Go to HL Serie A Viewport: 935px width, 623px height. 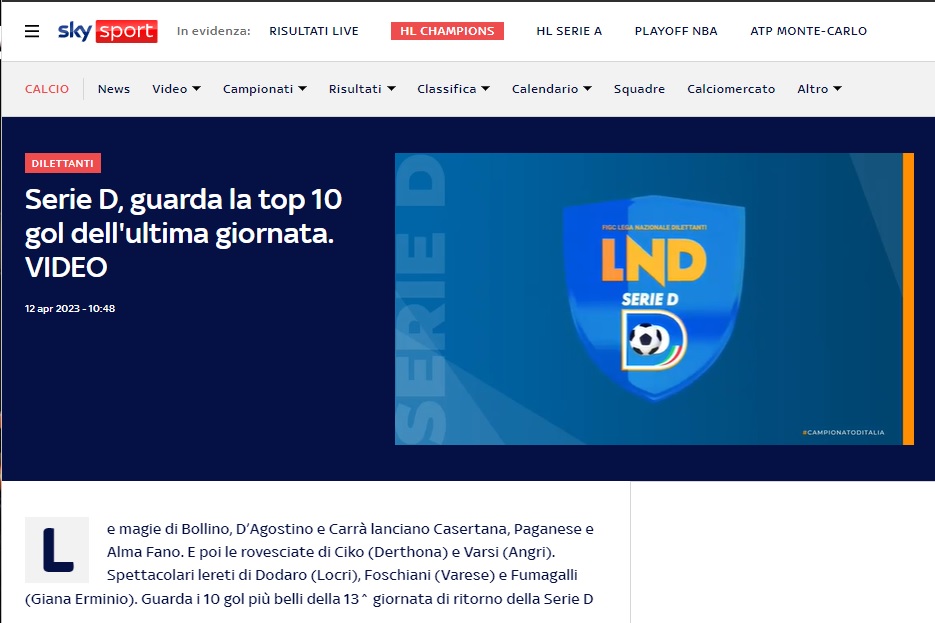click(569, 31)
